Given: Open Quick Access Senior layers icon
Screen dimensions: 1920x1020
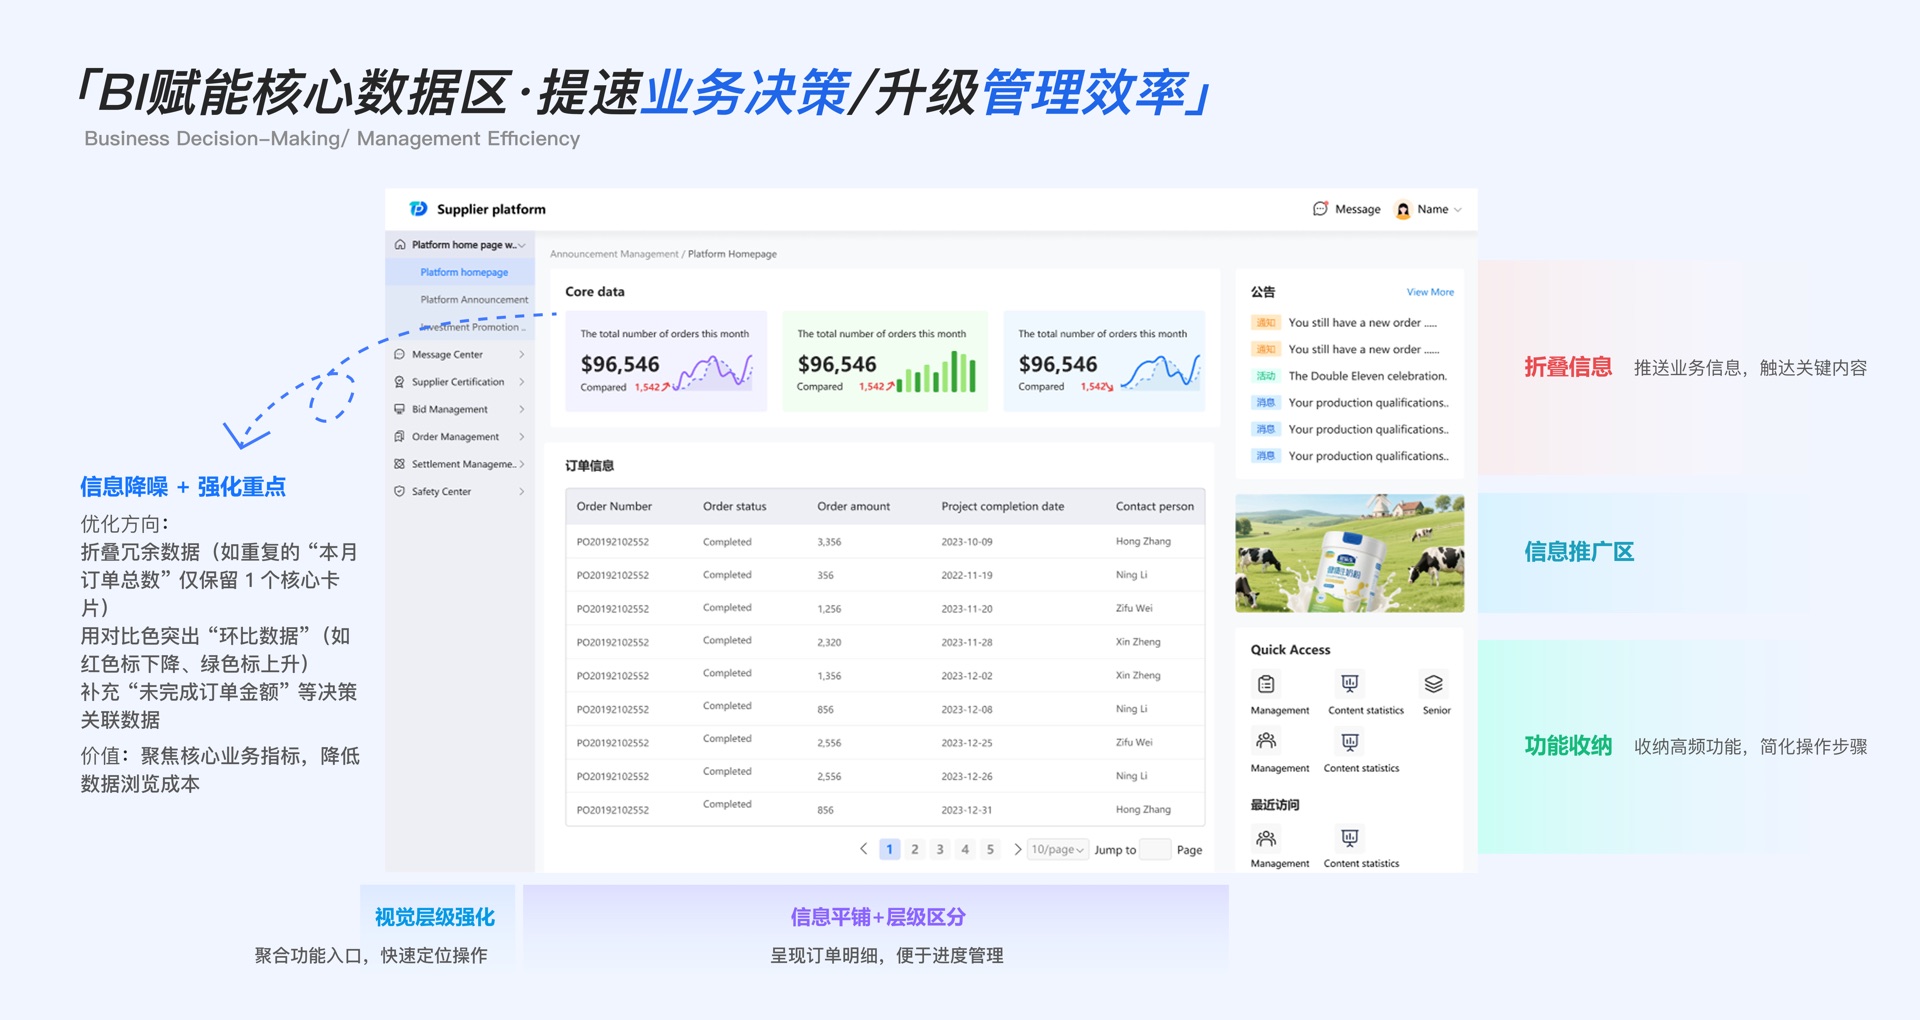Looking at the screenshot, I should click(x=1434, y=684).
